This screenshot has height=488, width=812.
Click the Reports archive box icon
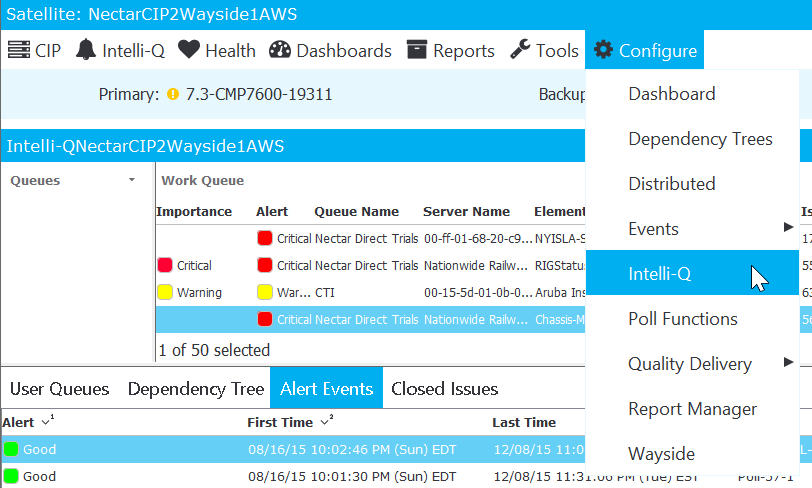(417, 50)
